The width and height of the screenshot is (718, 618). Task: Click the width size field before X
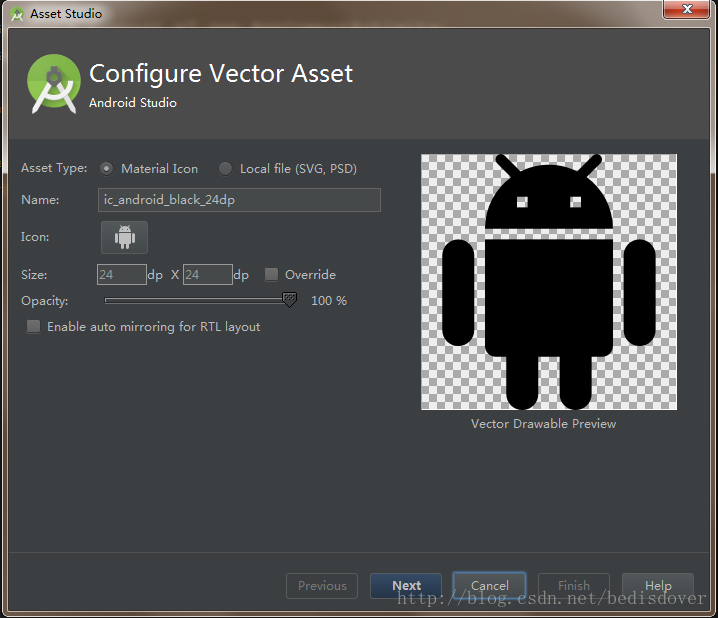[122, 275]
